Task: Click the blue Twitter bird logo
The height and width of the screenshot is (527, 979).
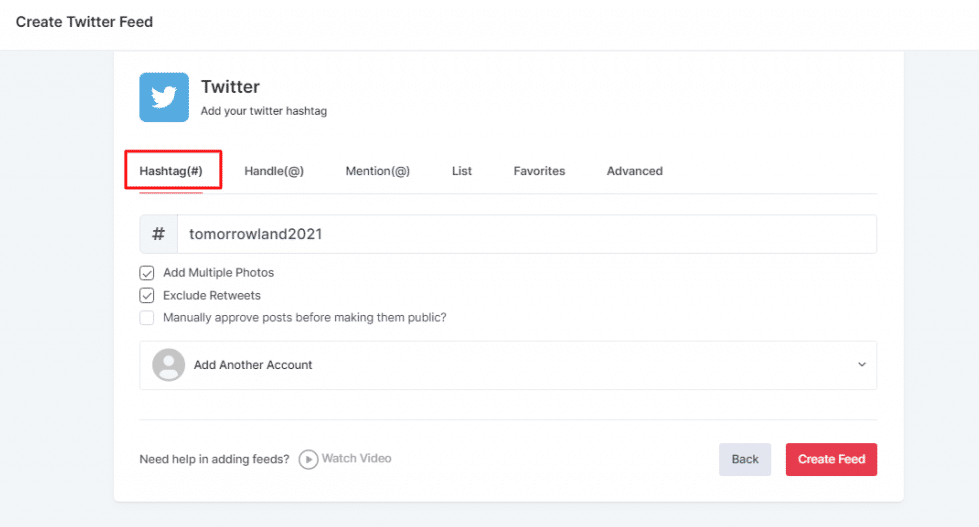Action: click(x=164, y=98)
